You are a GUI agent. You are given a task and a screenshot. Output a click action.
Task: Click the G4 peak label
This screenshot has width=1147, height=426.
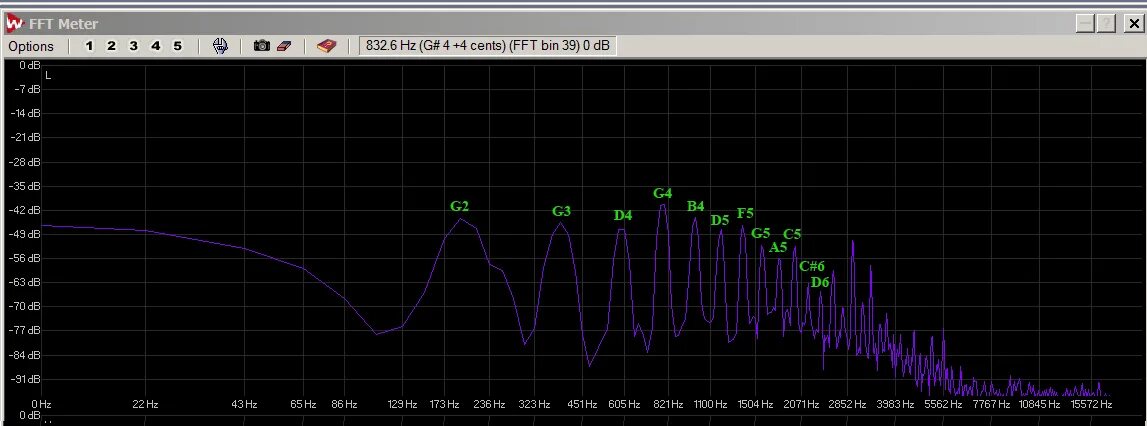point(662,193)
